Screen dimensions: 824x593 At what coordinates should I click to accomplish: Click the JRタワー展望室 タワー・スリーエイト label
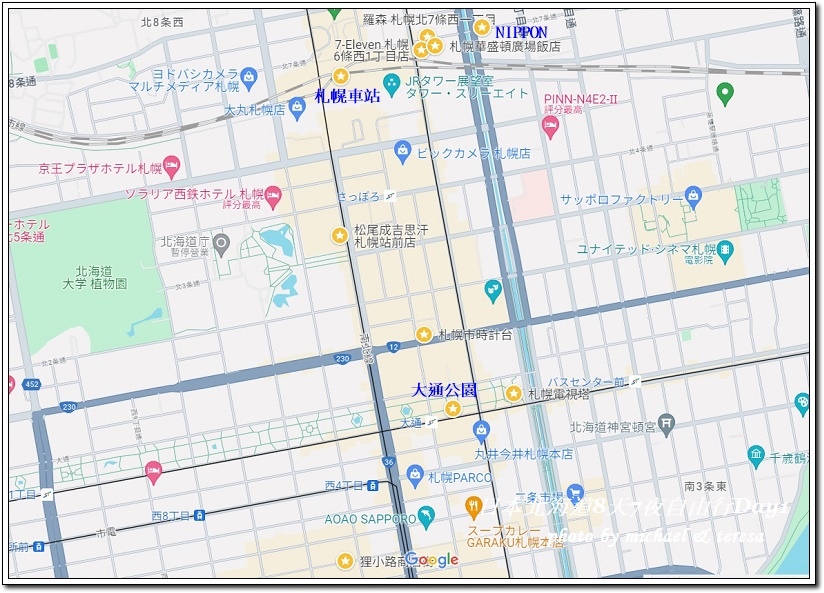(466, 87)
